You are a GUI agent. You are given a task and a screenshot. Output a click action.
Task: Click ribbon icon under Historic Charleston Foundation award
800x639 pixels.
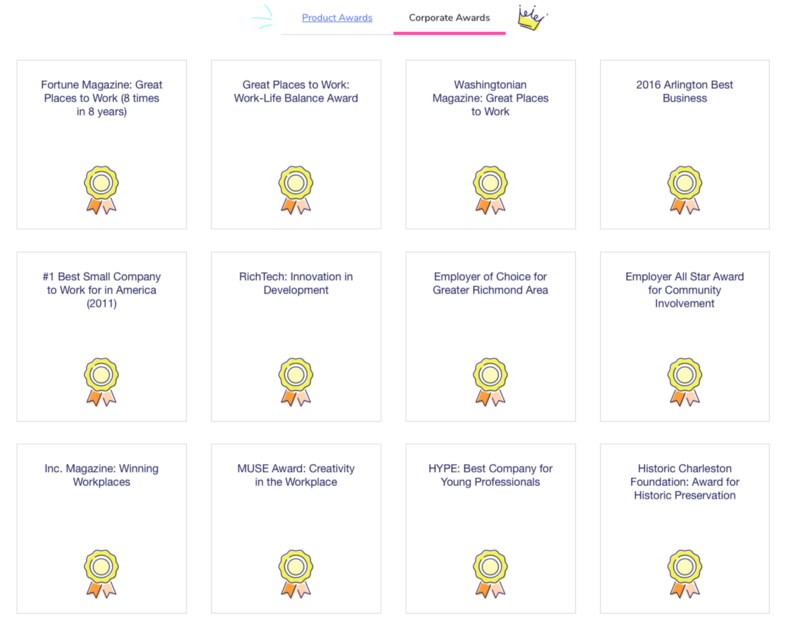pos(685,574)
